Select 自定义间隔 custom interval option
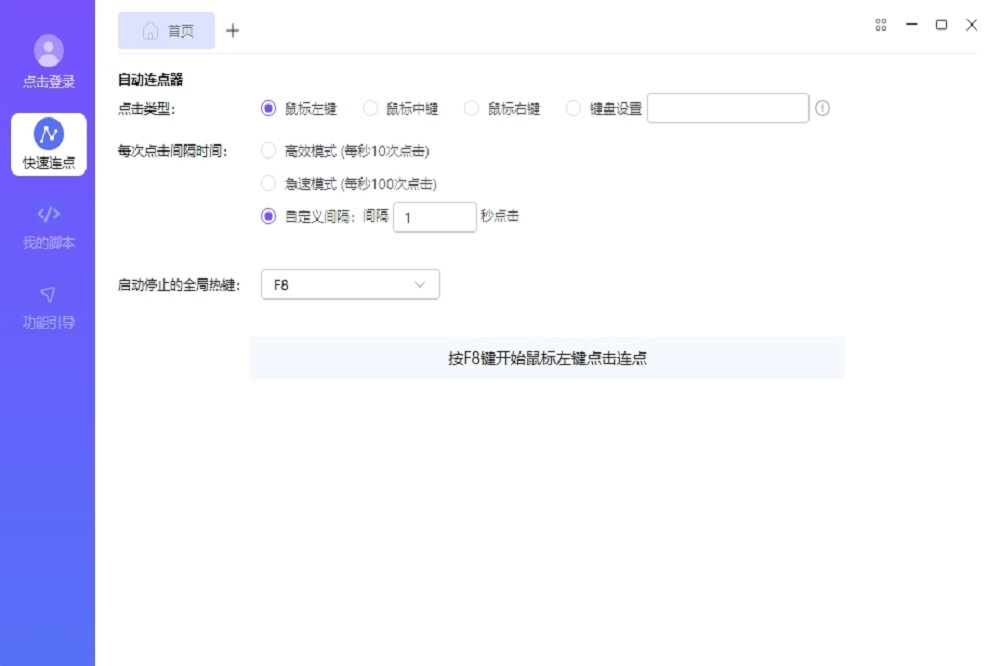The height and width of the screenshot is (666, 1000). 268,216
